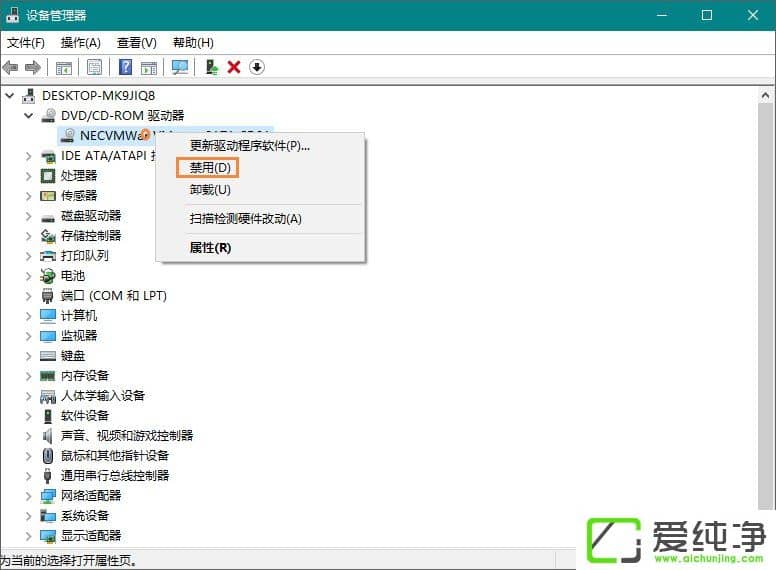Screen dimensions: 776x570
Task: Open the 查看(V) menu
Action: [x=136, y=43]
